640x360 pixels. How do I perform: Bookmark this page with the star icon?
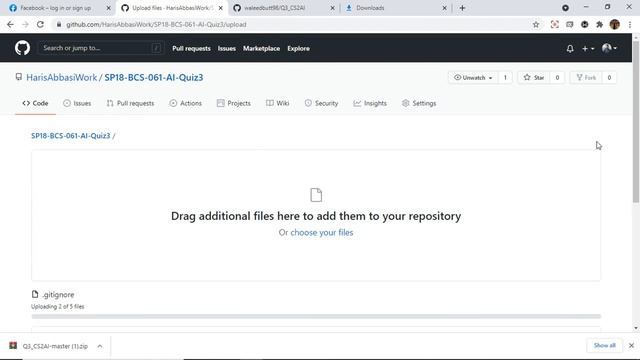[x=536, y=24]
